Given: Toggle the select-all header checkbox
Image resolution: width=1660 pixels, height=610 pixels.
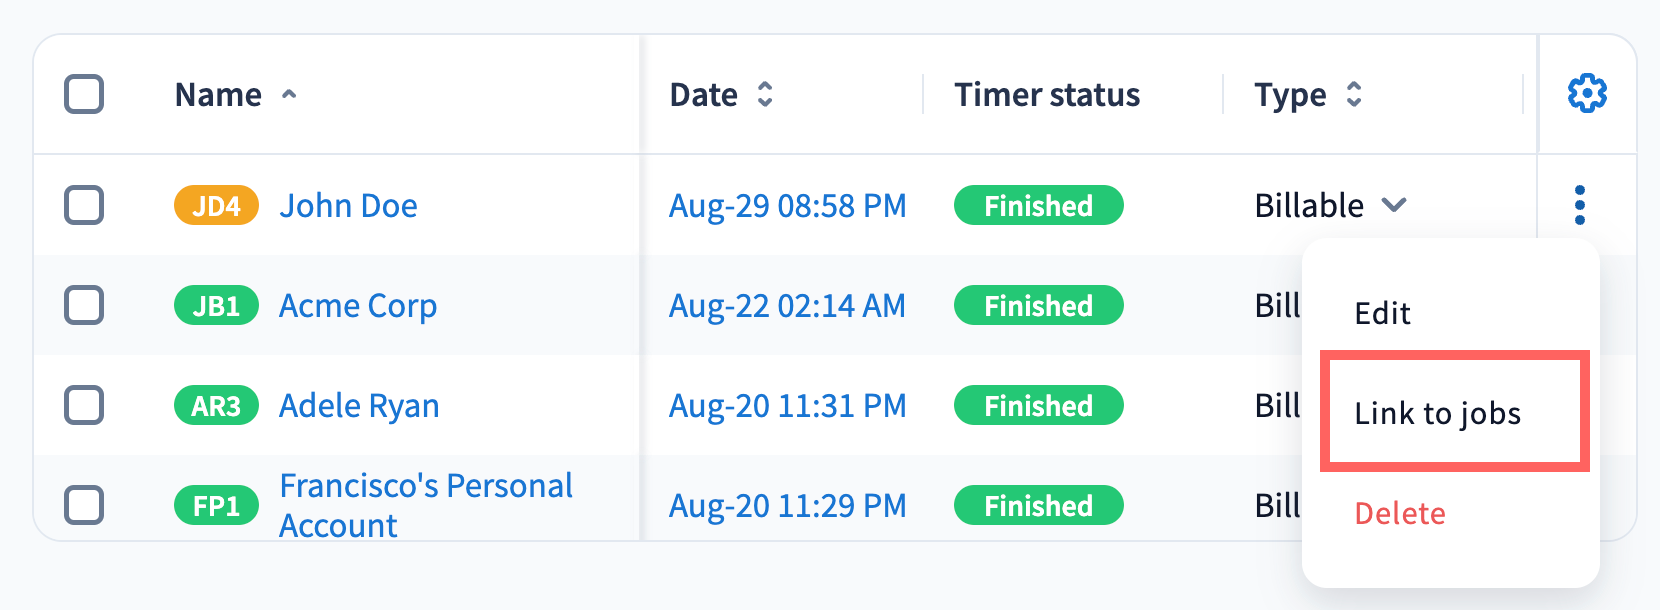Looking at the screenshot, I should click(84, 95).
